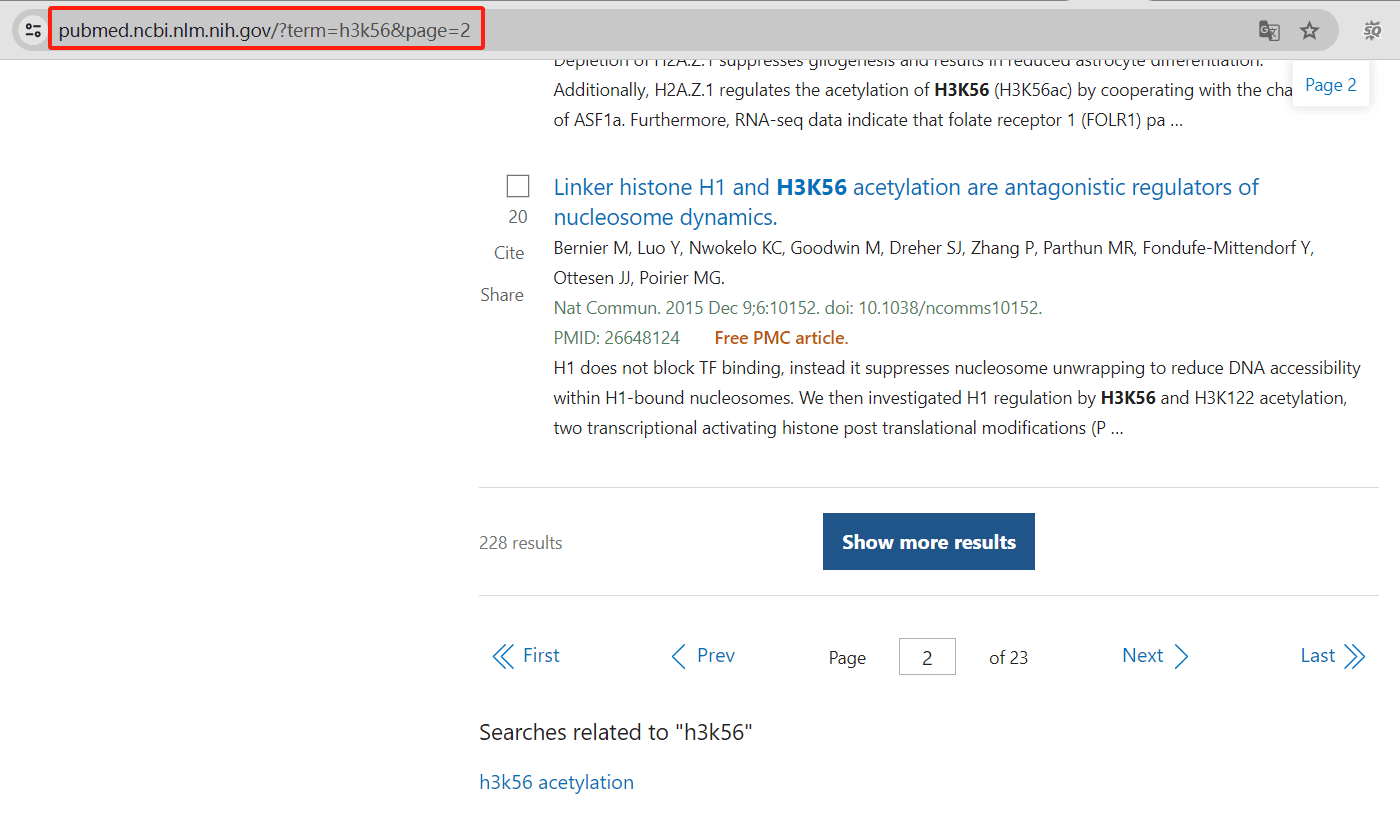Click the Page 2 floating label
Viewport: 1400px width, 830px height.
tap(1331, 85)
